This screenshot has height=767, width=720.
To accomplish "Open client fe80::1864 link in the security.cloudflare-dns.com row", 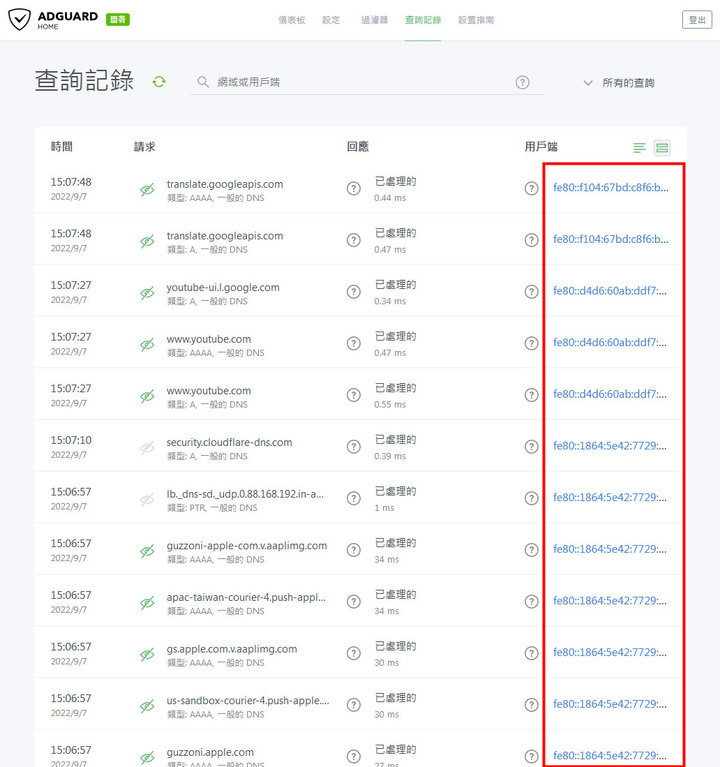I will [610, 446].
